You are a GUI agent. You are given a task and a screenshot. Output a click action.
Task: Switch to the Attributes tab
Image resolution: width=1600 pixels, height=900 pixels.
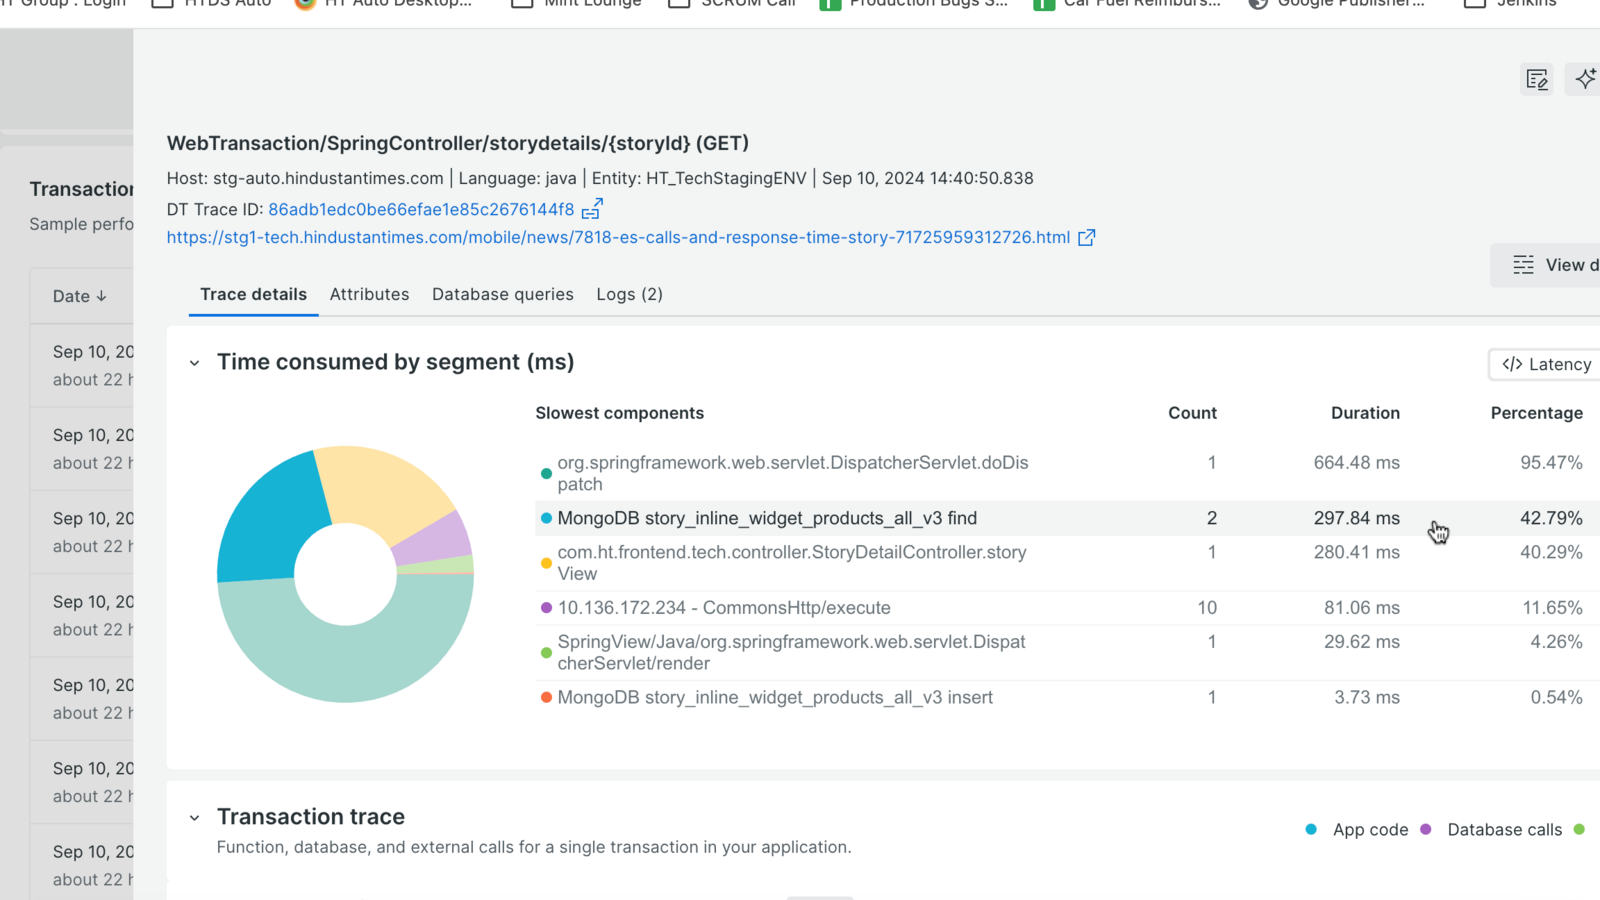[x=369, y=294]
